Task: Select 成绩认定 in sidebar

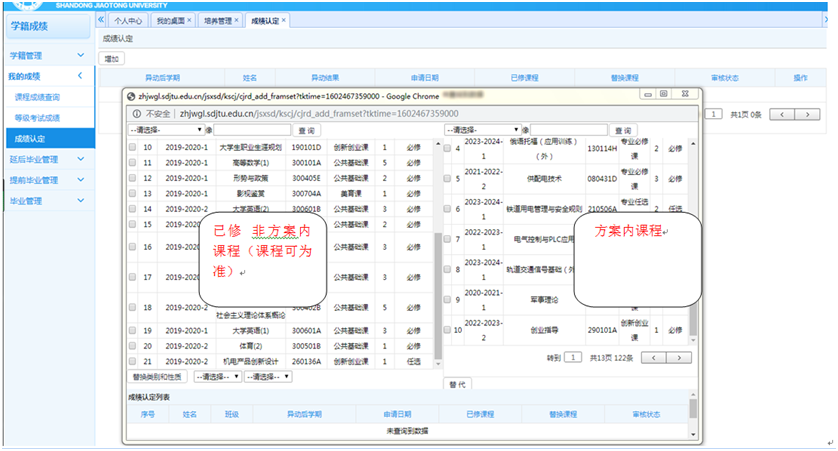Action: tap(50, 138)
